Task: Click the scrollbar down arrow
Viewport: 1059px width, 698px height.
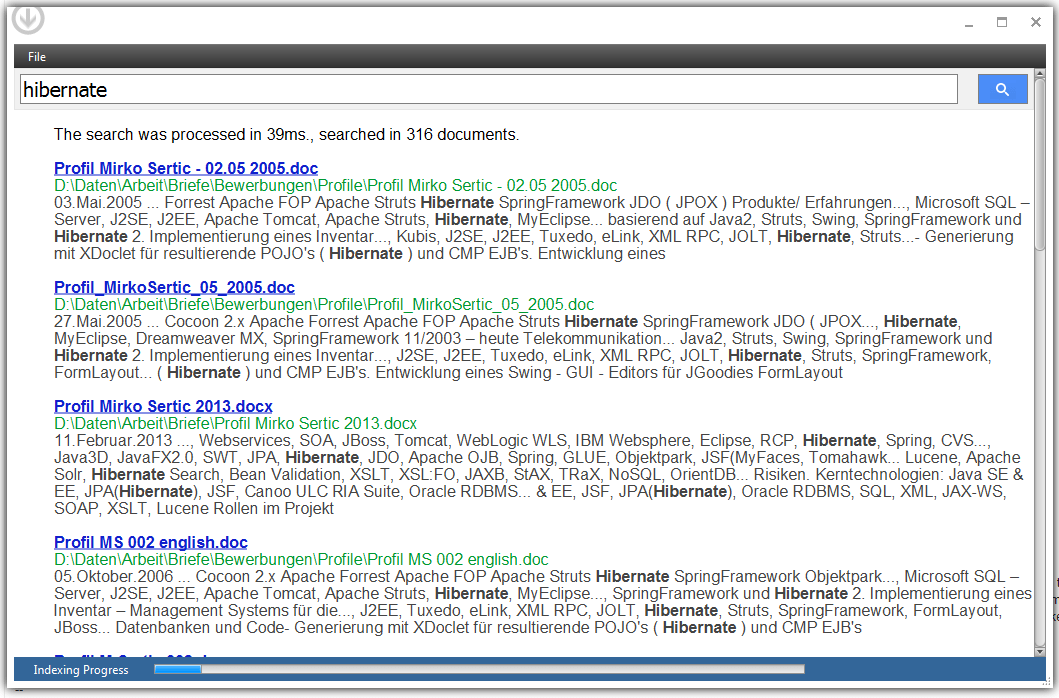Action: (x=1040, y=651)
